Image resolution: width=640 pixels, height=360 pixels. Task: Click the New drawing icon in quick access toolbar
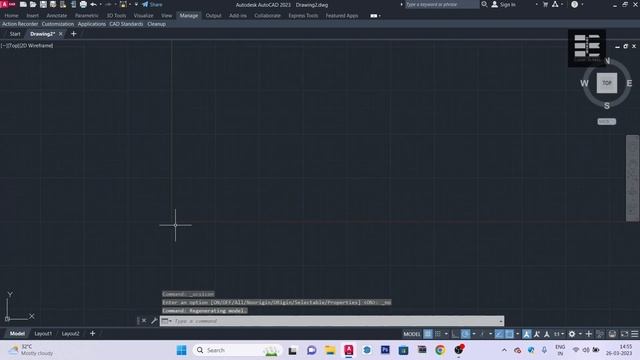coord(23,4)
